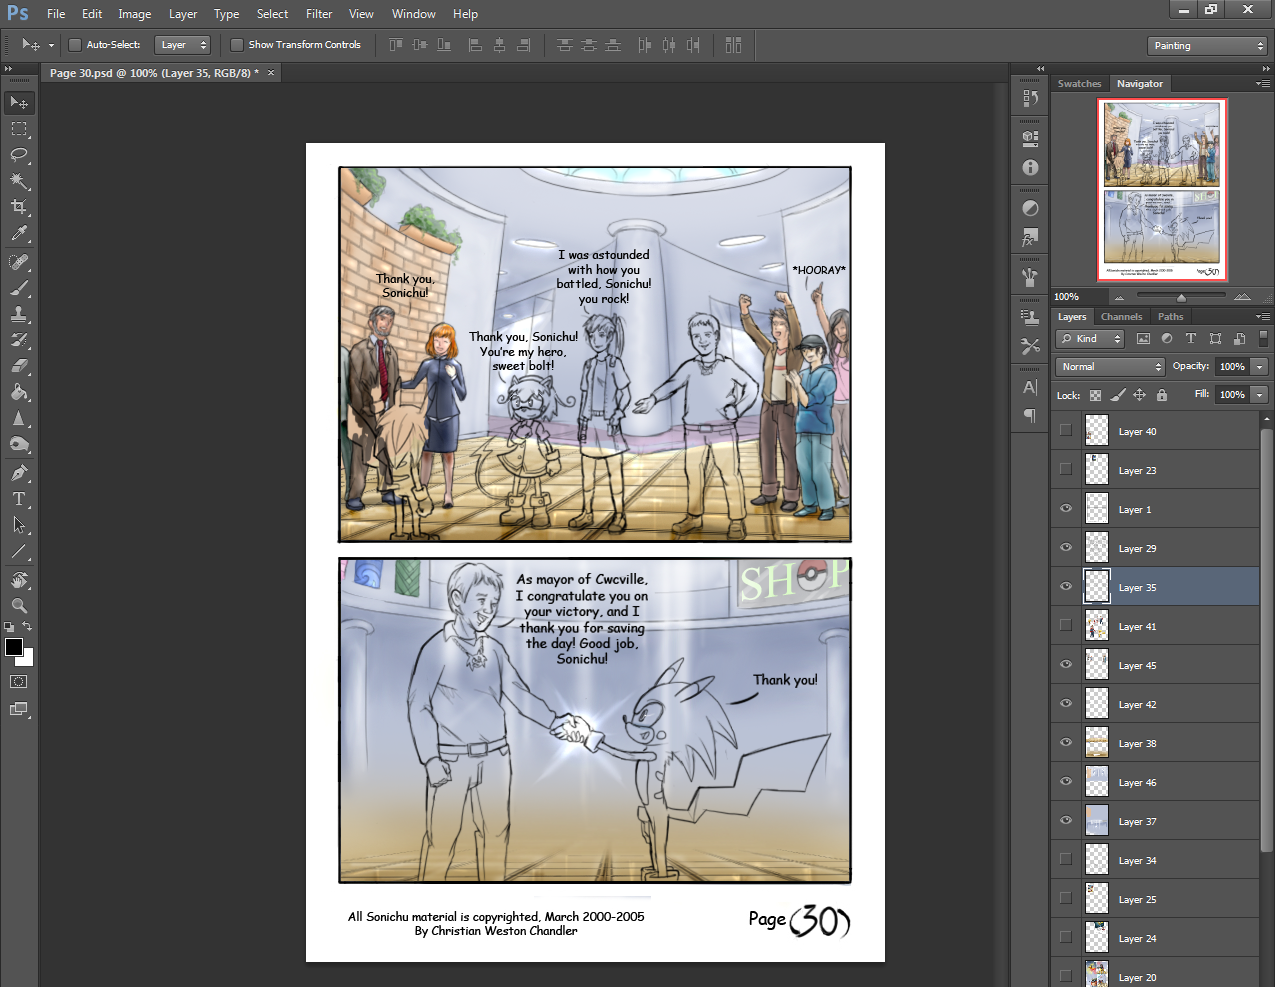The width and height of the screenshot is (1275, 987).
Task: Select the Brush tool
Action: [x=19, y=288]
